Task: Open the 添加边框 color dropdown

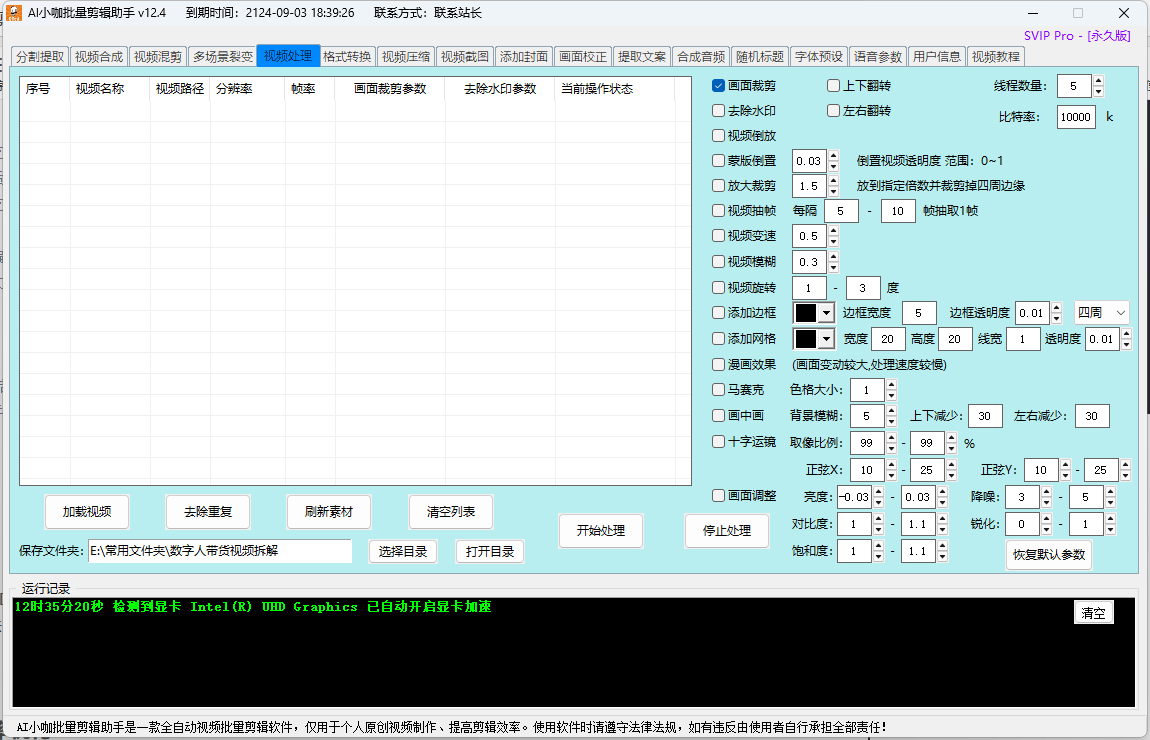Action: [x=827, y=313]
